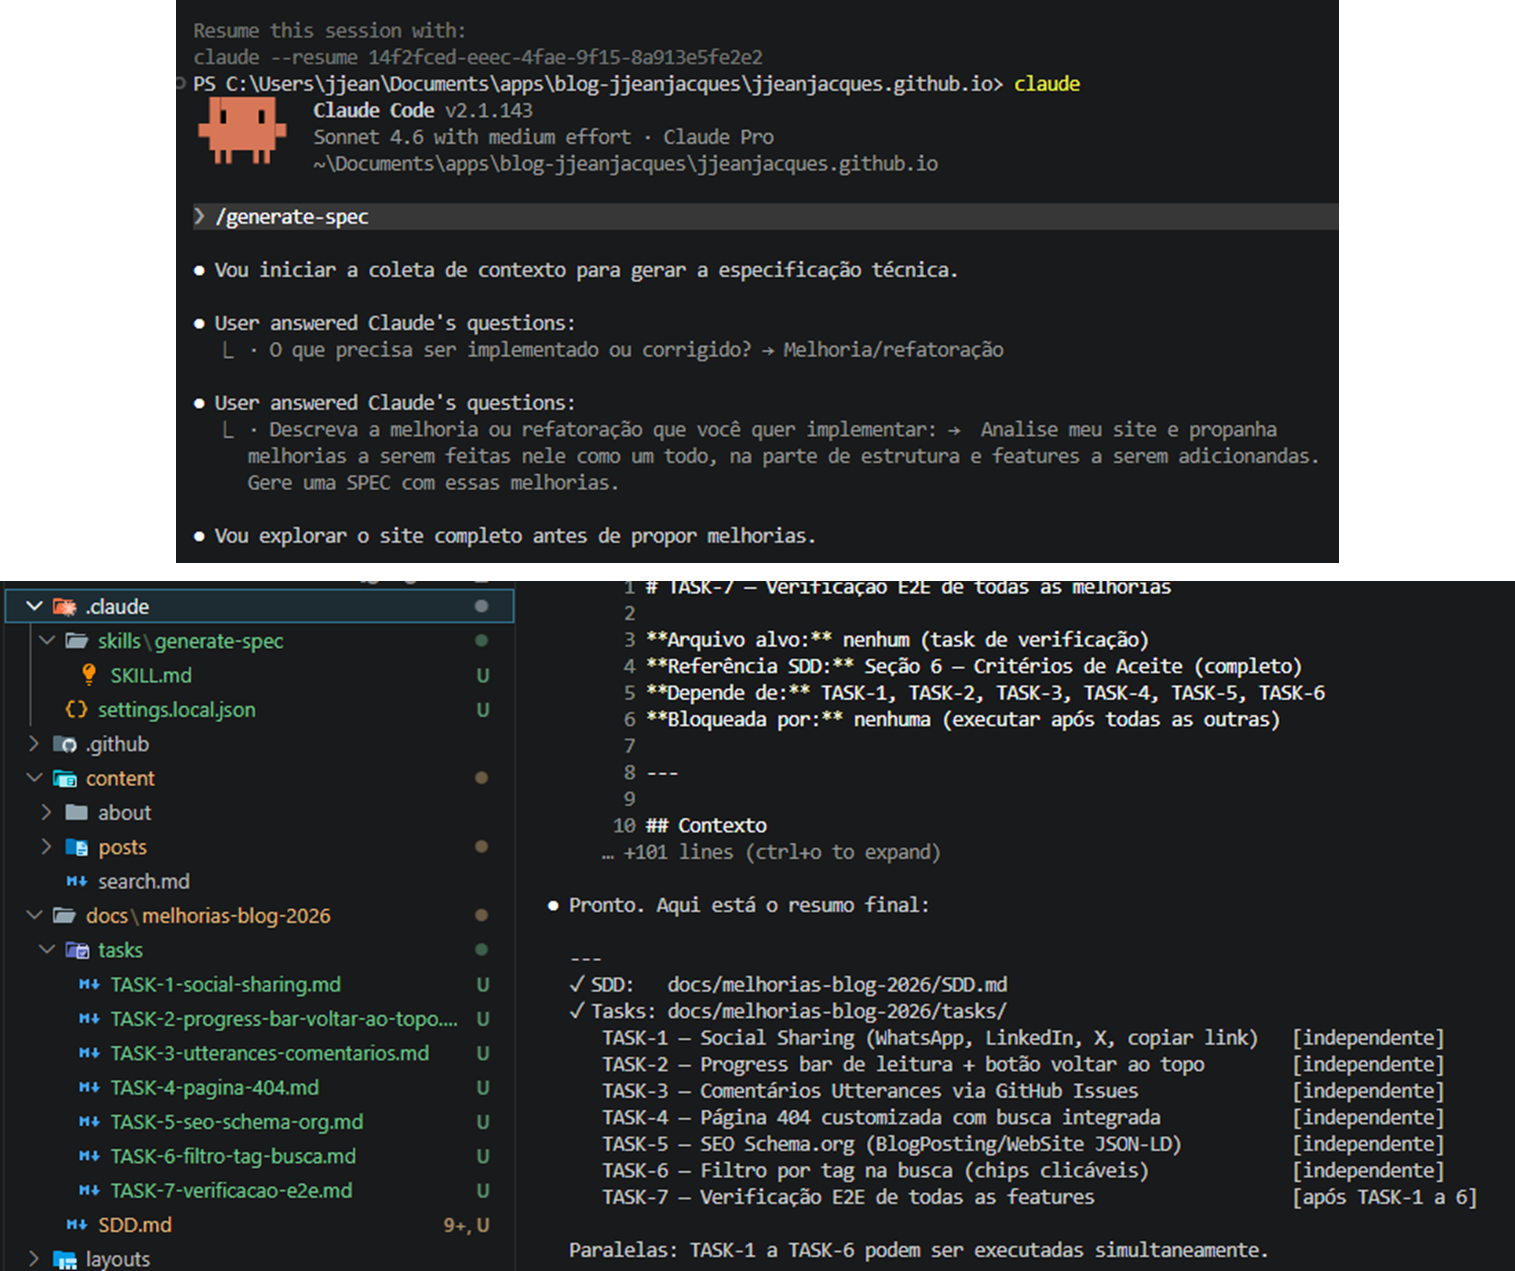Click the markdown icon beside SDD.md
The height and width of the screenshot is (1271, 1515).
76,1224
